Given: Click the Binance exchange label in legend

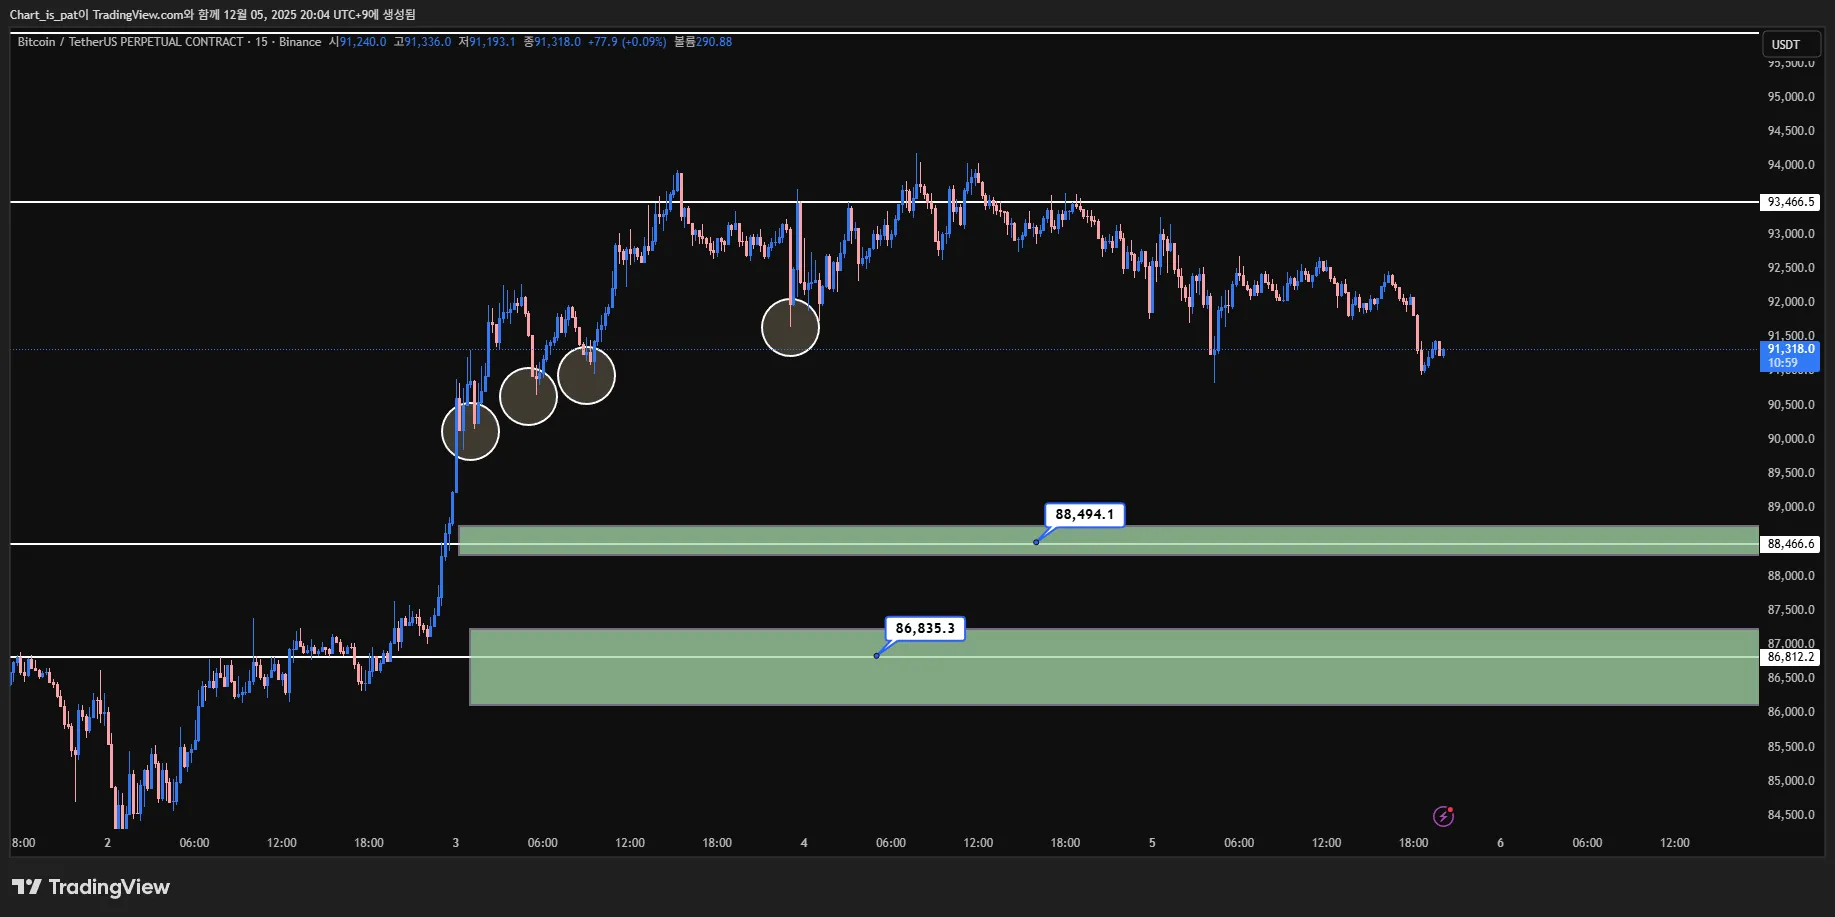Looking at the screenshot, I should [x=300, y=42].
